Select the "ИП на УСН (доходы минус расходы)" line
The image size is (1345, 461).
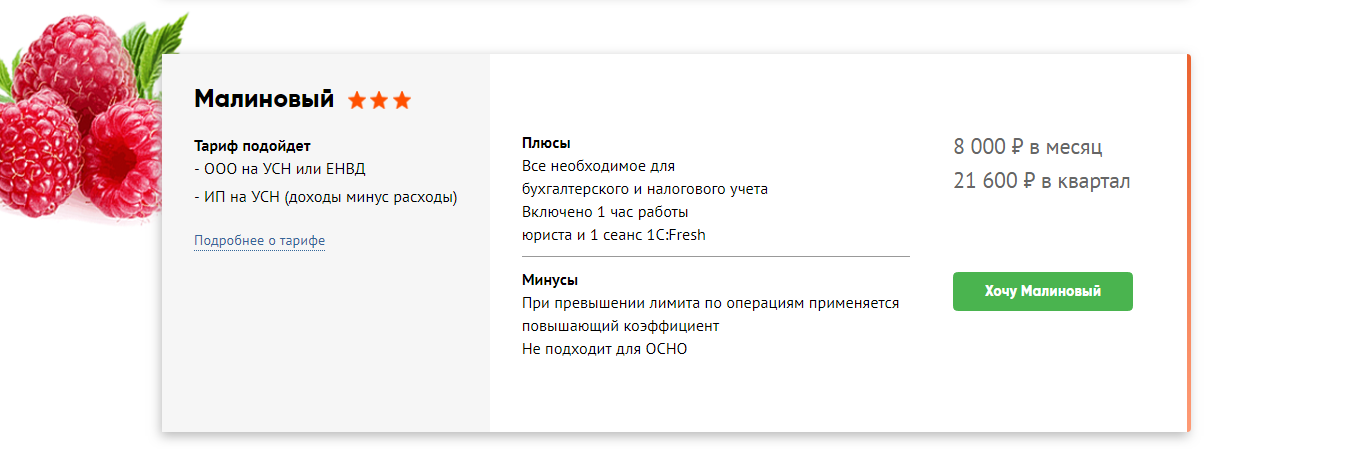[x=325, y=197]
